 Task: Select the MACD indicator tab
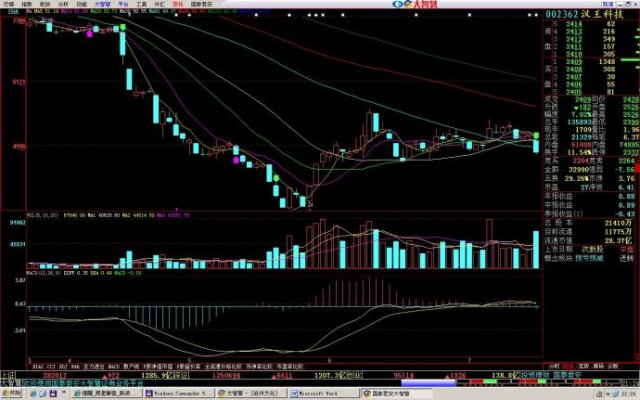coord(113,367)
